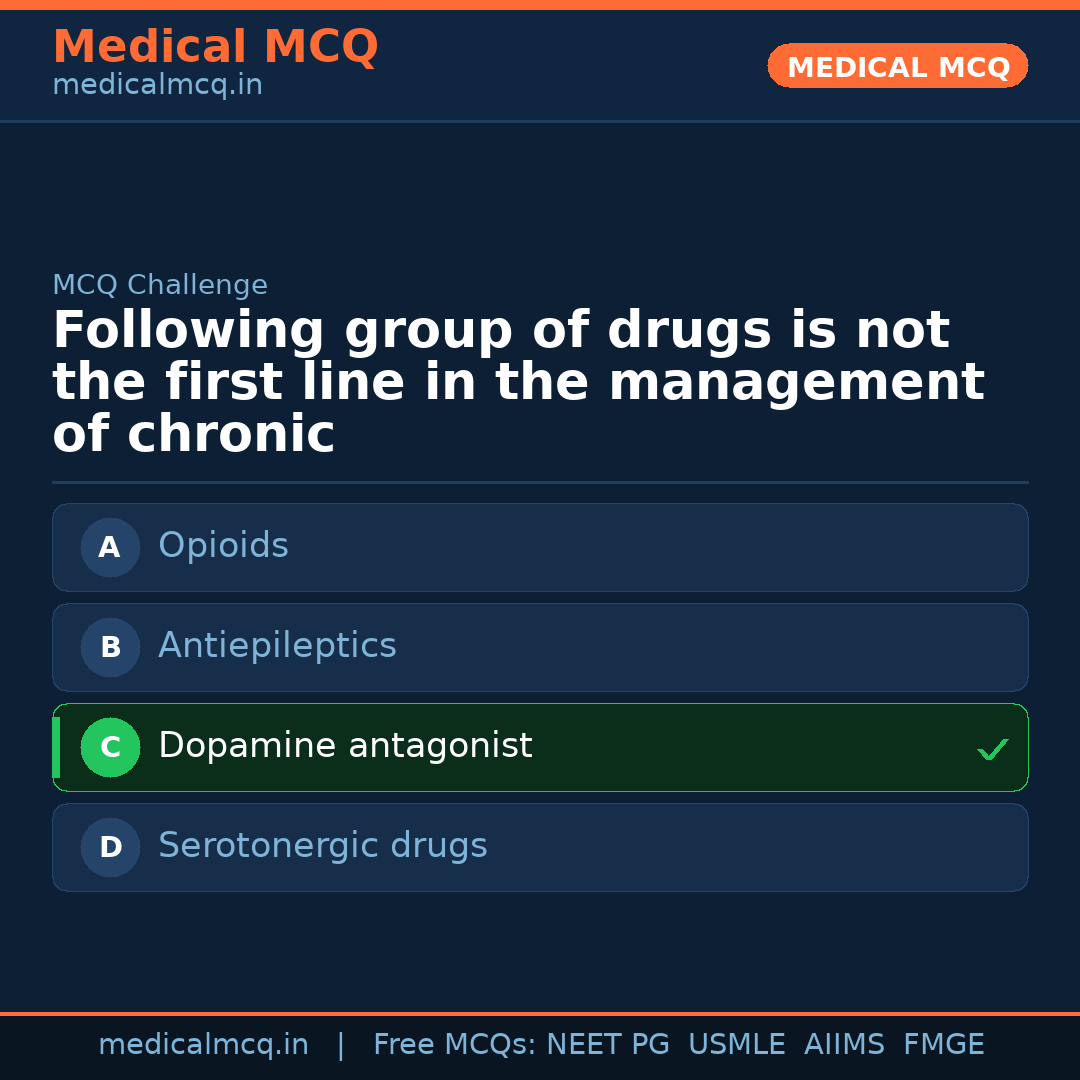Viewport: 1080px width, 1080px height.
Task: Click the green checkmark on option C
Action: 992,749
